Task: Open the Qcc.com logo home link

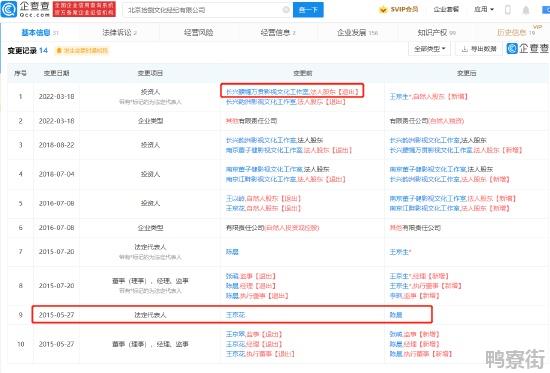Action: point(25,9)
